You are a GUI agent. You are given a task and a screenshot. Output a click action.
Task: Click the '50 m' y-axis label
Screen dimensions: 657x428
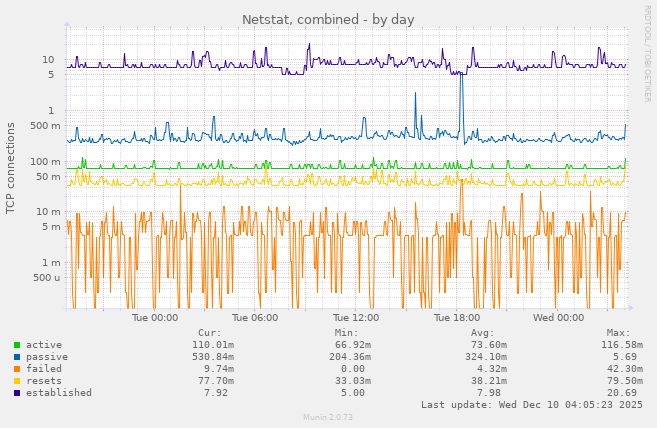click(48, 177)
